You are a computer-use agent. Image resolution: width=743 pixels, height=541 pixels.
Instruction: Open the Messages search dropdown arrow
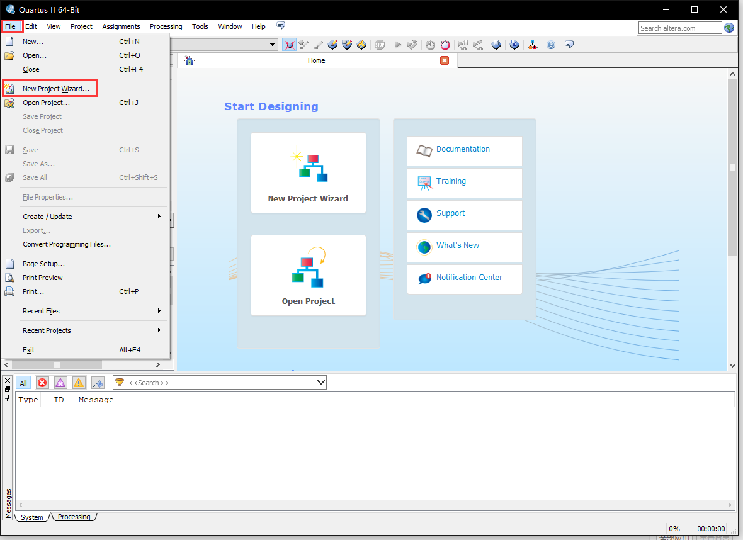(321, 382)
